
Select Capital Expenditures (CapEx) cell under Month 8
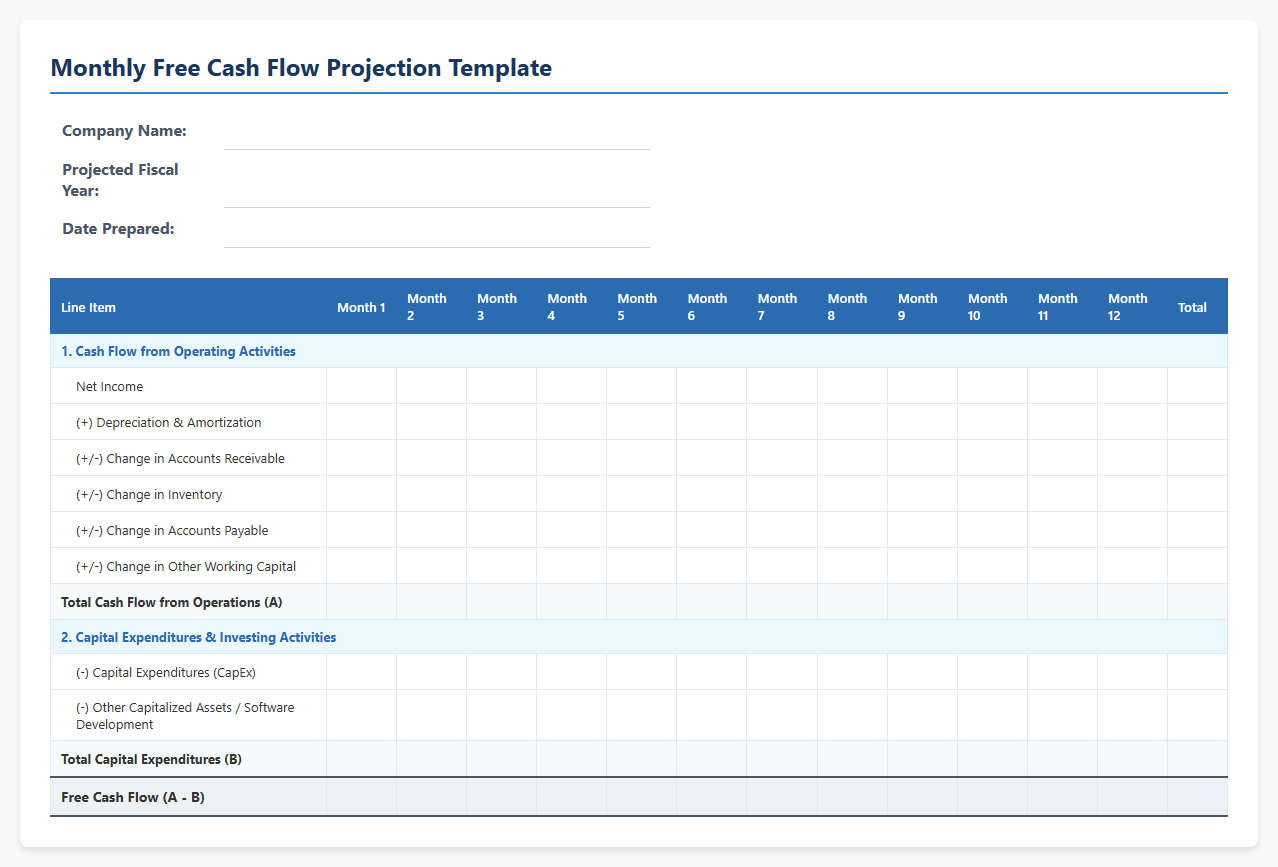pyautogui.click(x=852, y=672)
